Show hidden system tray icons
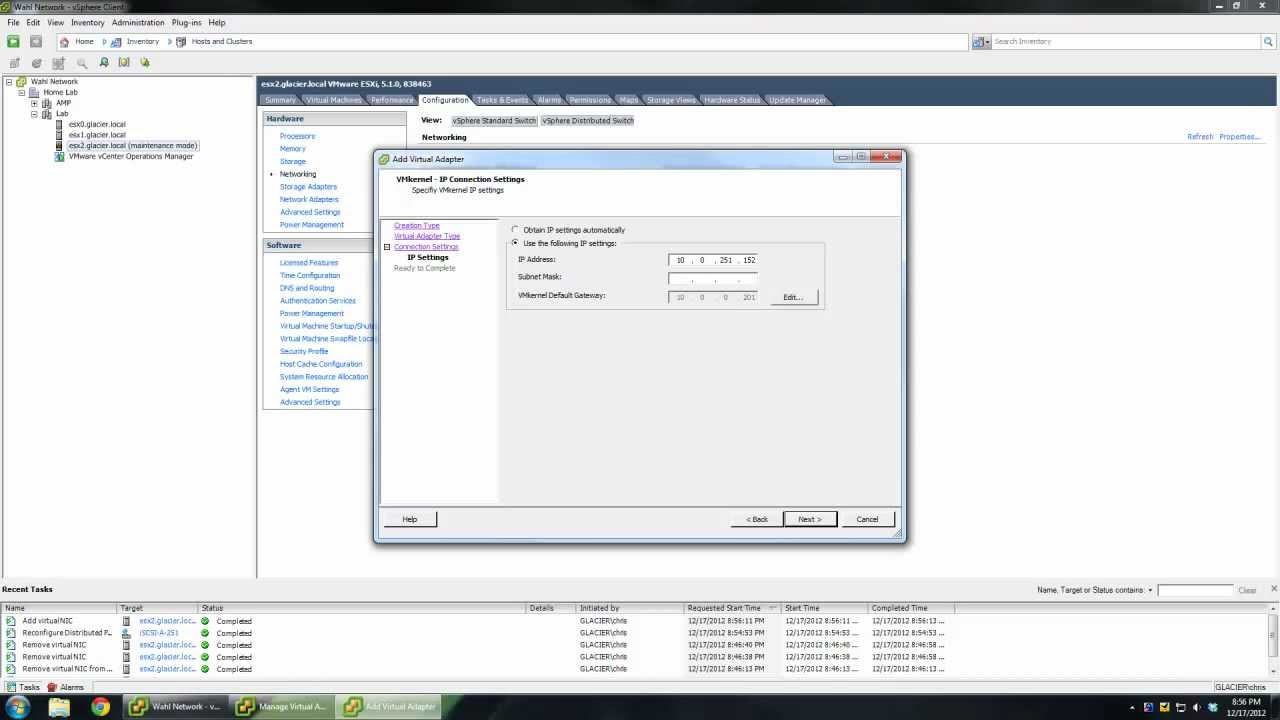The height and width of the screenshot is (720, 1280). [x=1134, y=707]
